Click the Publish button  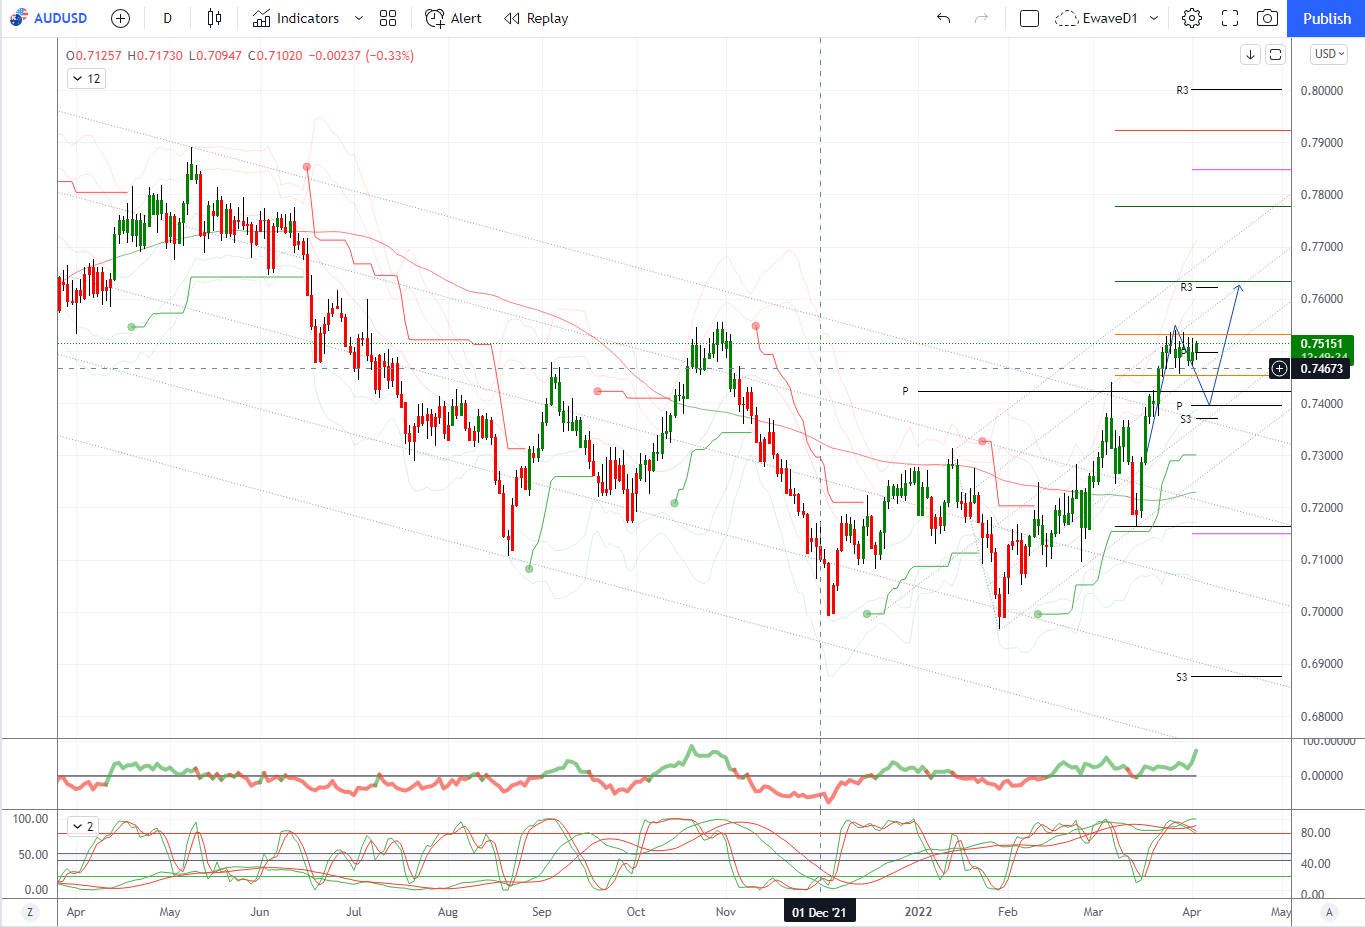coord(1326,18)
